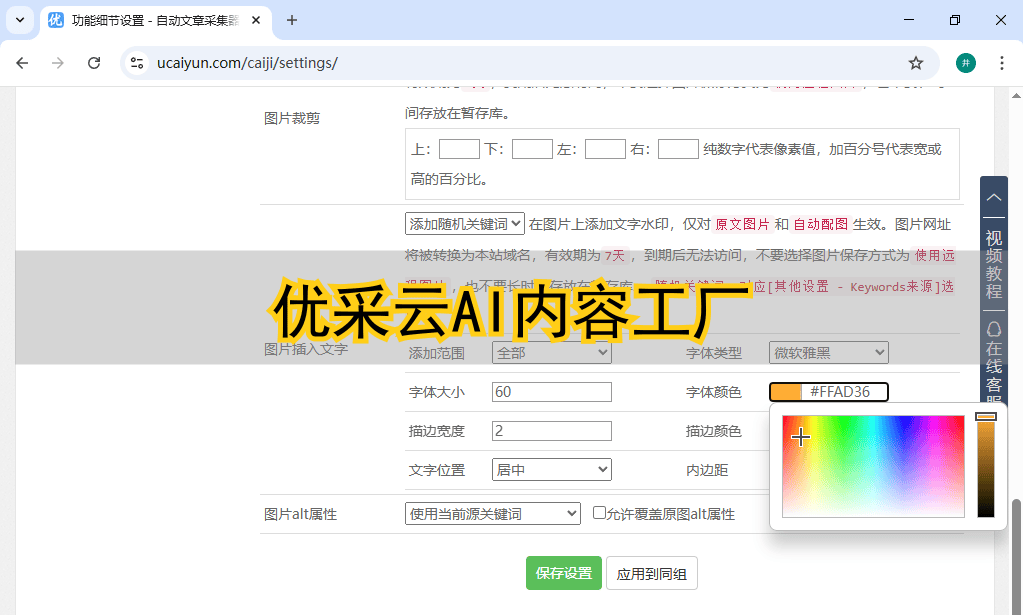1023x615 pixels.
Task: Click the green 保存设置 button
Action: click(564, 573)
